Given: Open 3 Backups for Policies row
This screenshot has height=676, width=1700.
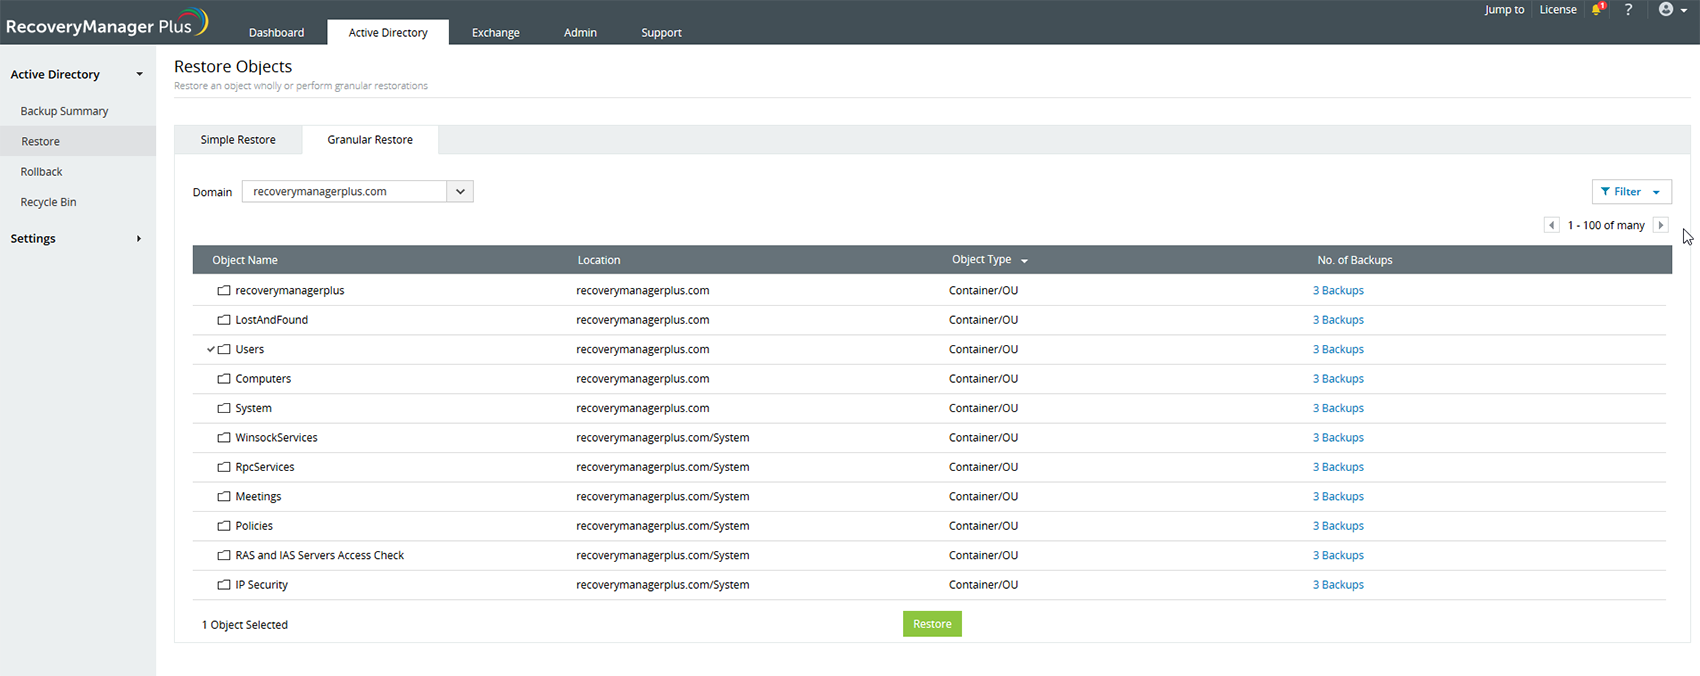Looking at the screenshot, I should click(1338, 526).
